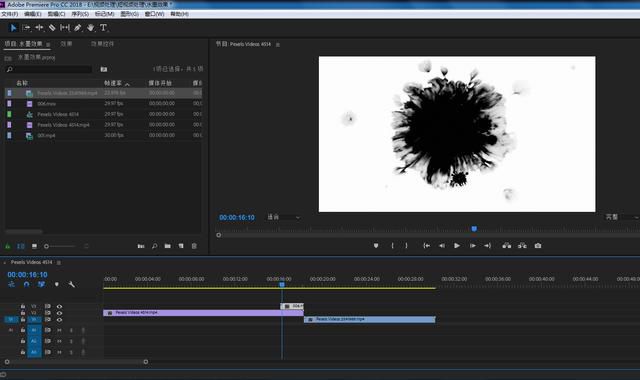This screenshot has height=380, width=640.
Task: Open the 剪辑(C) menu
Action: coord(56,14)
